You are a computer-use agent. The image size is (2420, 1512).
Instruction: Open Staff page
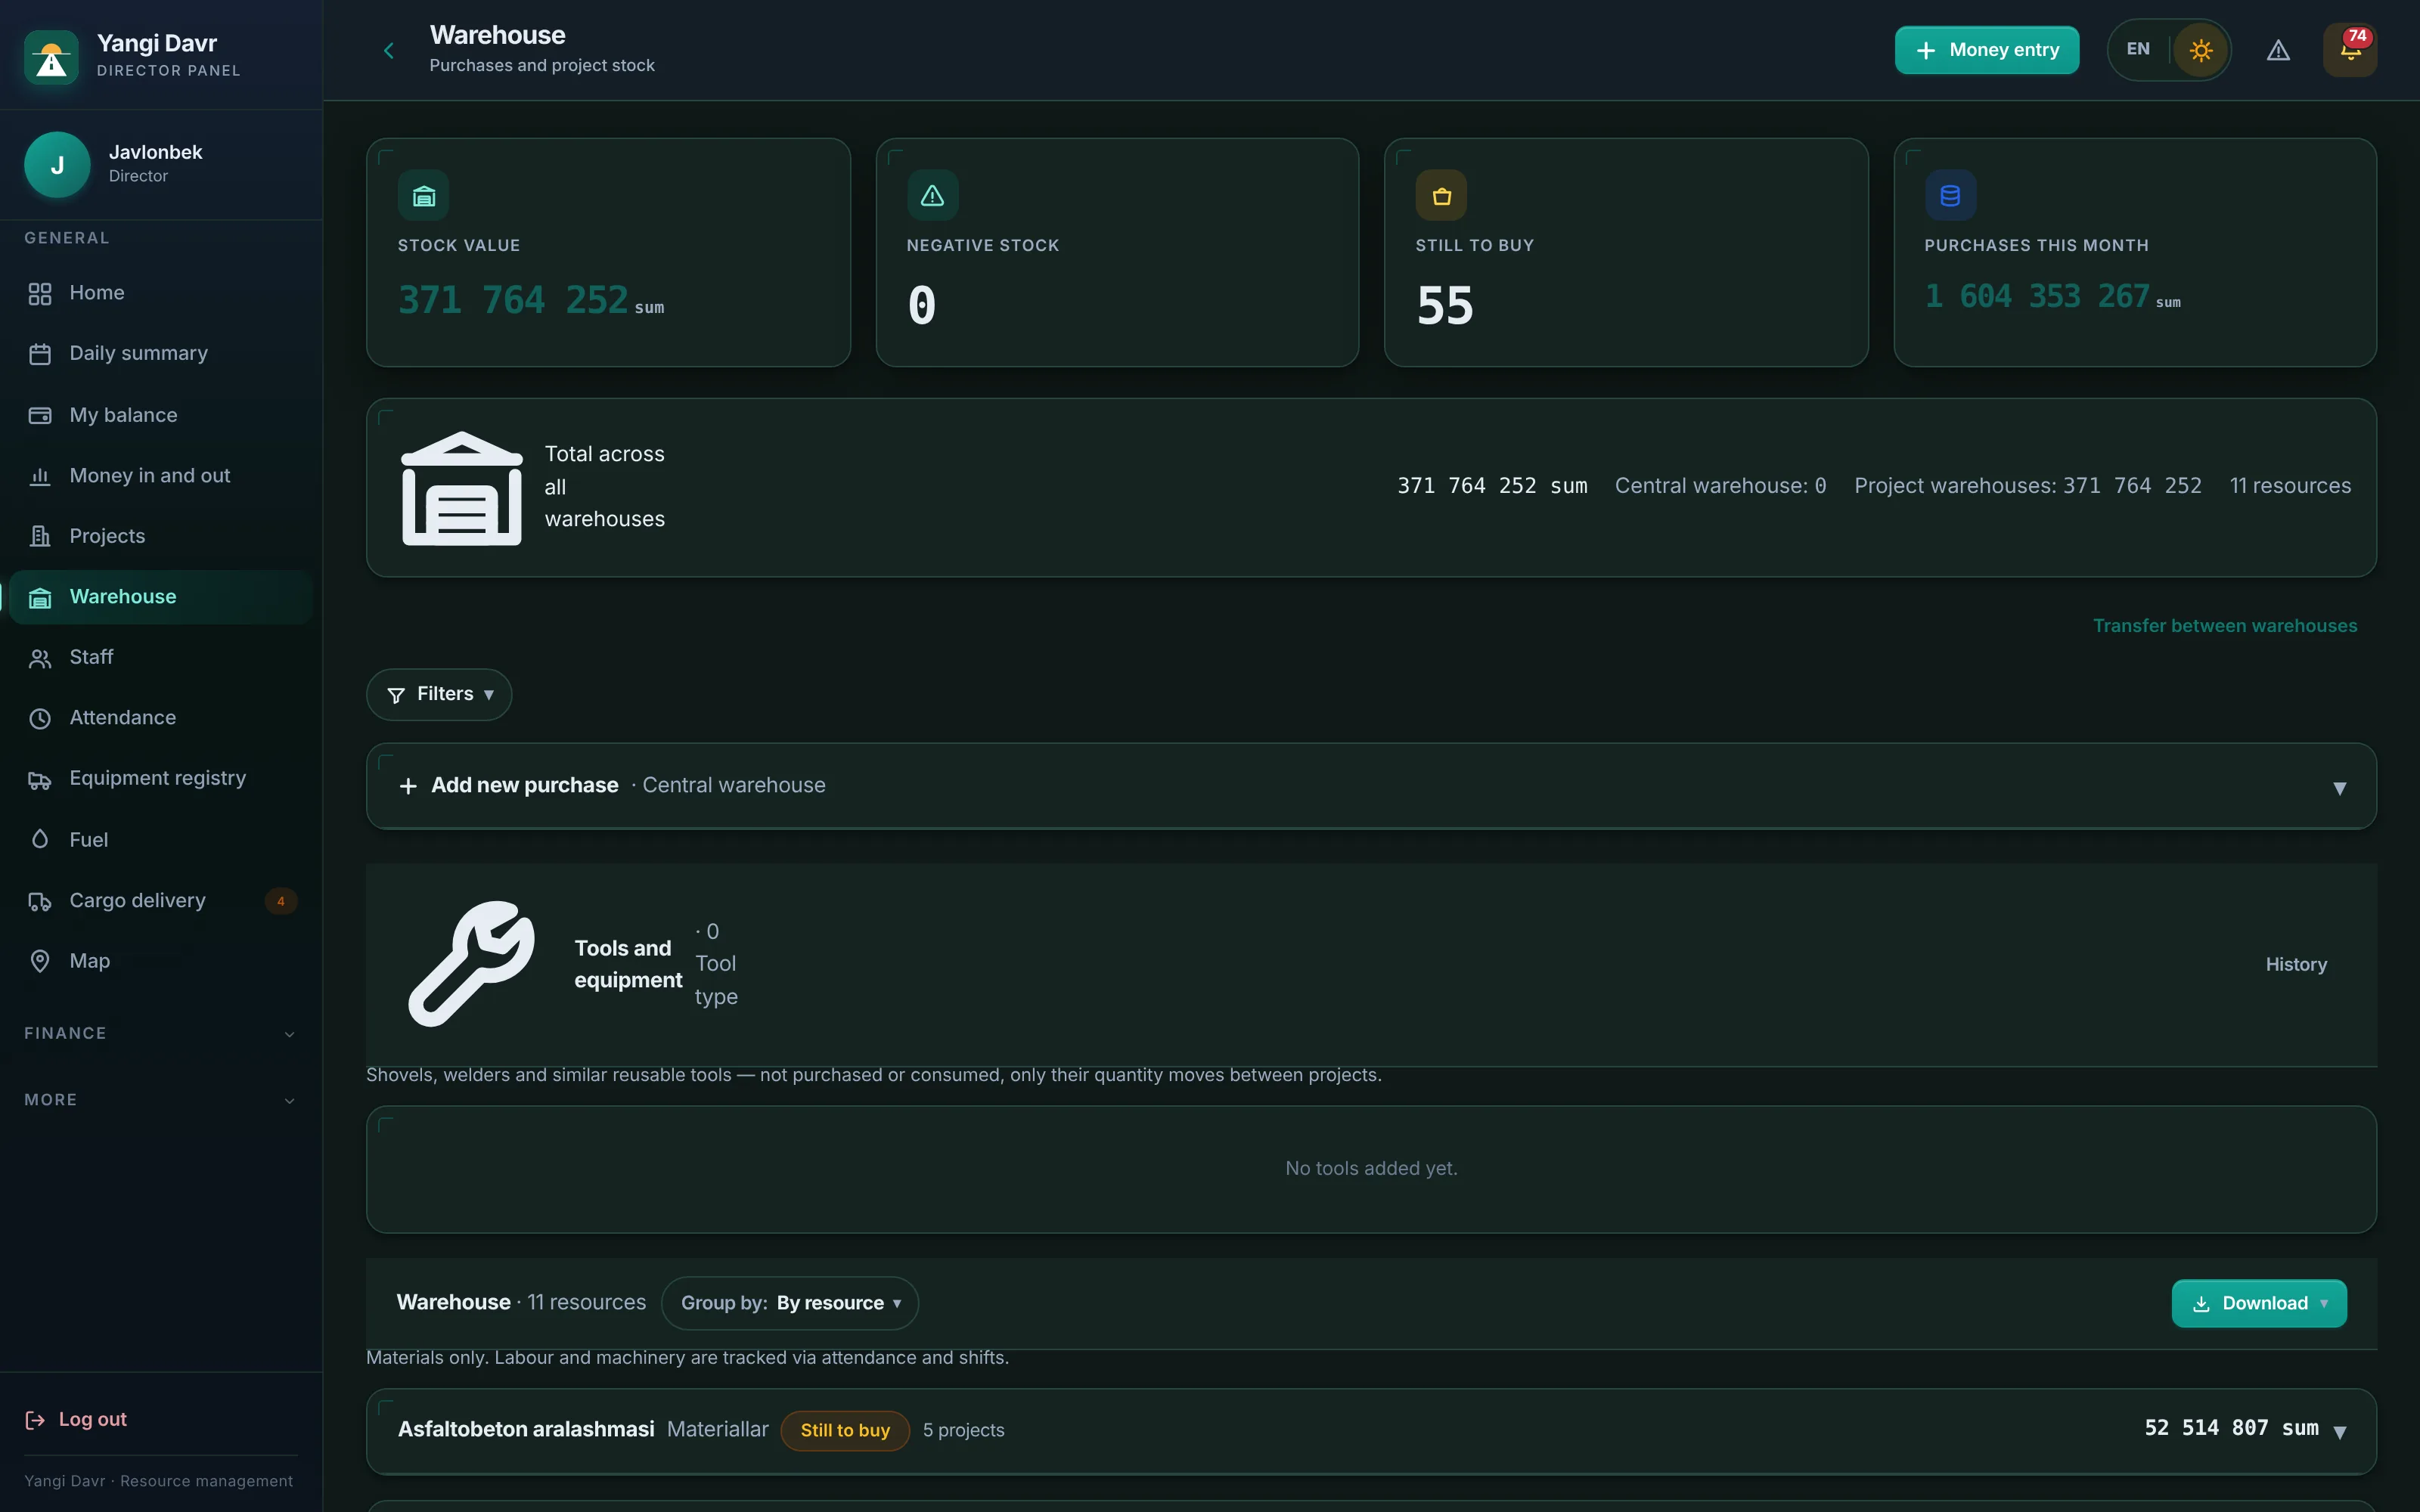tap(161, 657)
